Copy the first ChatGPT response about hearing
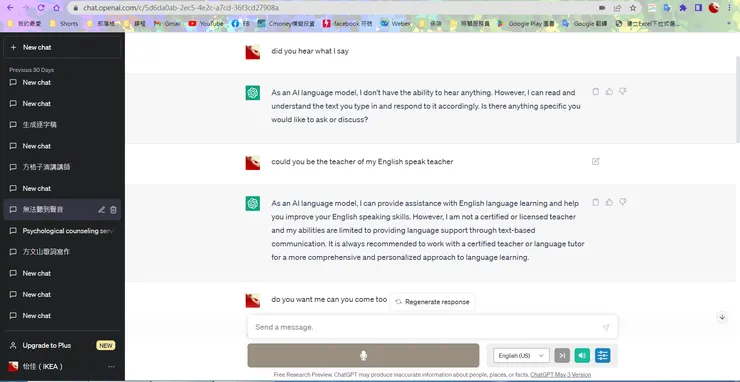Viewport: 740px width, 382px height. click(x=596, y=92)
